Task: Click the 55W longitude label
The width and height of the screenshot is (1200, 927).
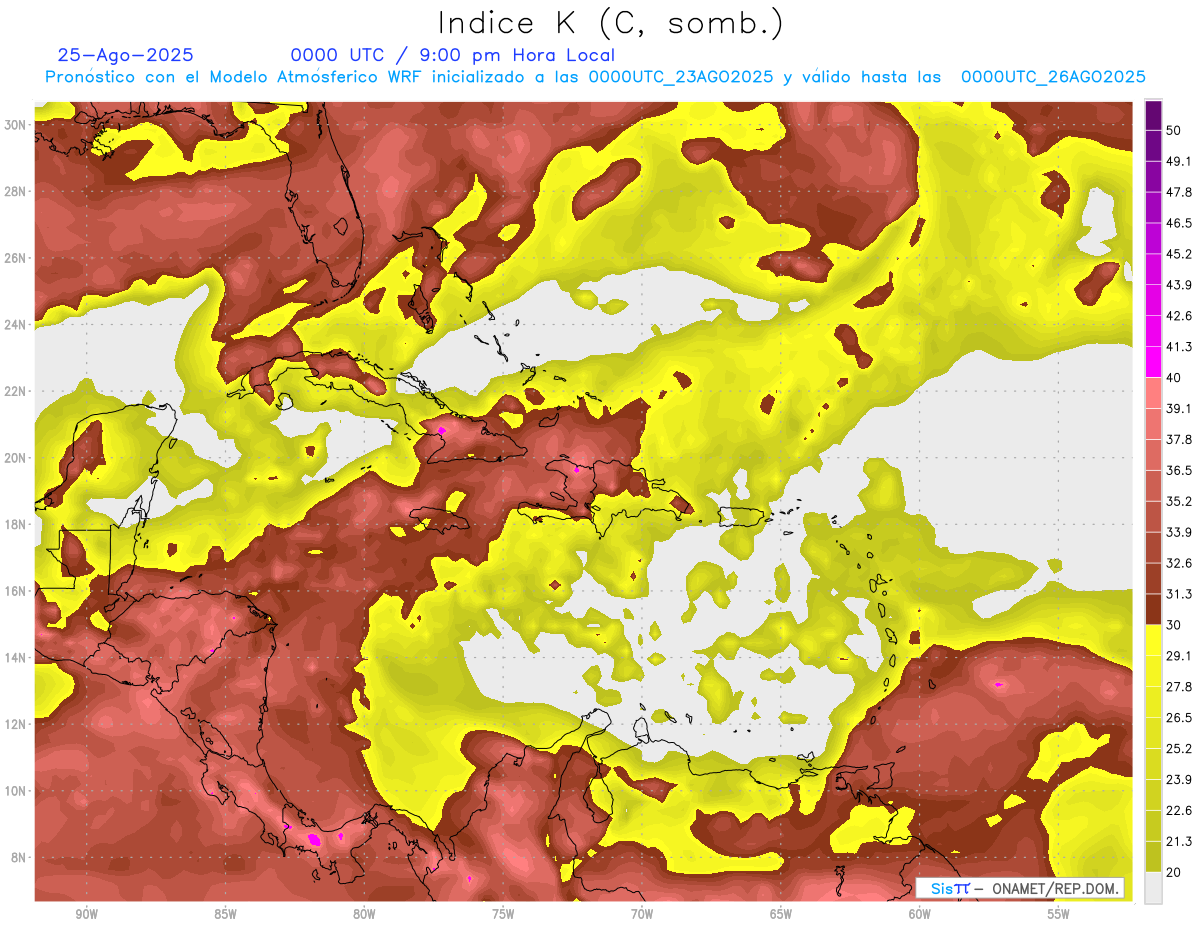Action: click(1059, 914)
